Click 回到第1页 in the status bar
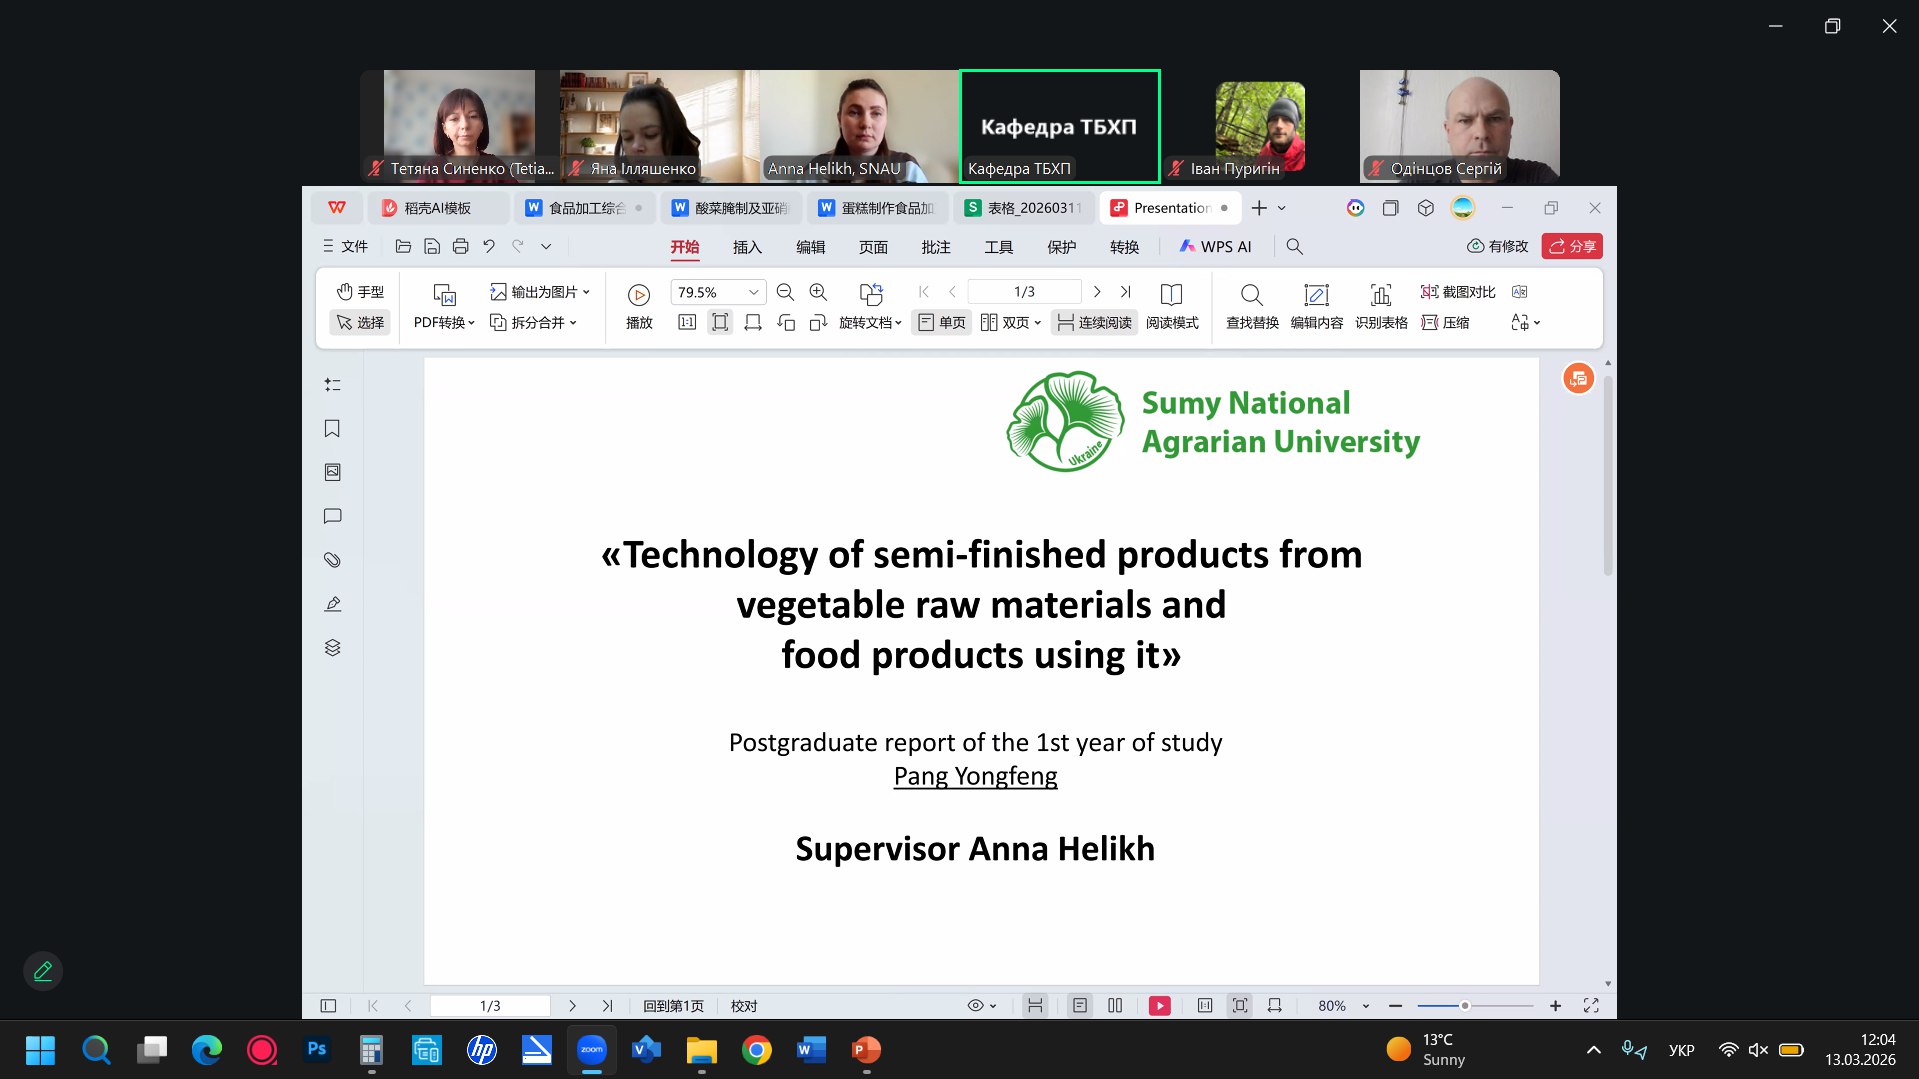Image resolution: width=1919 pixels, height=1079 pixels. [x=673, y=1006]
